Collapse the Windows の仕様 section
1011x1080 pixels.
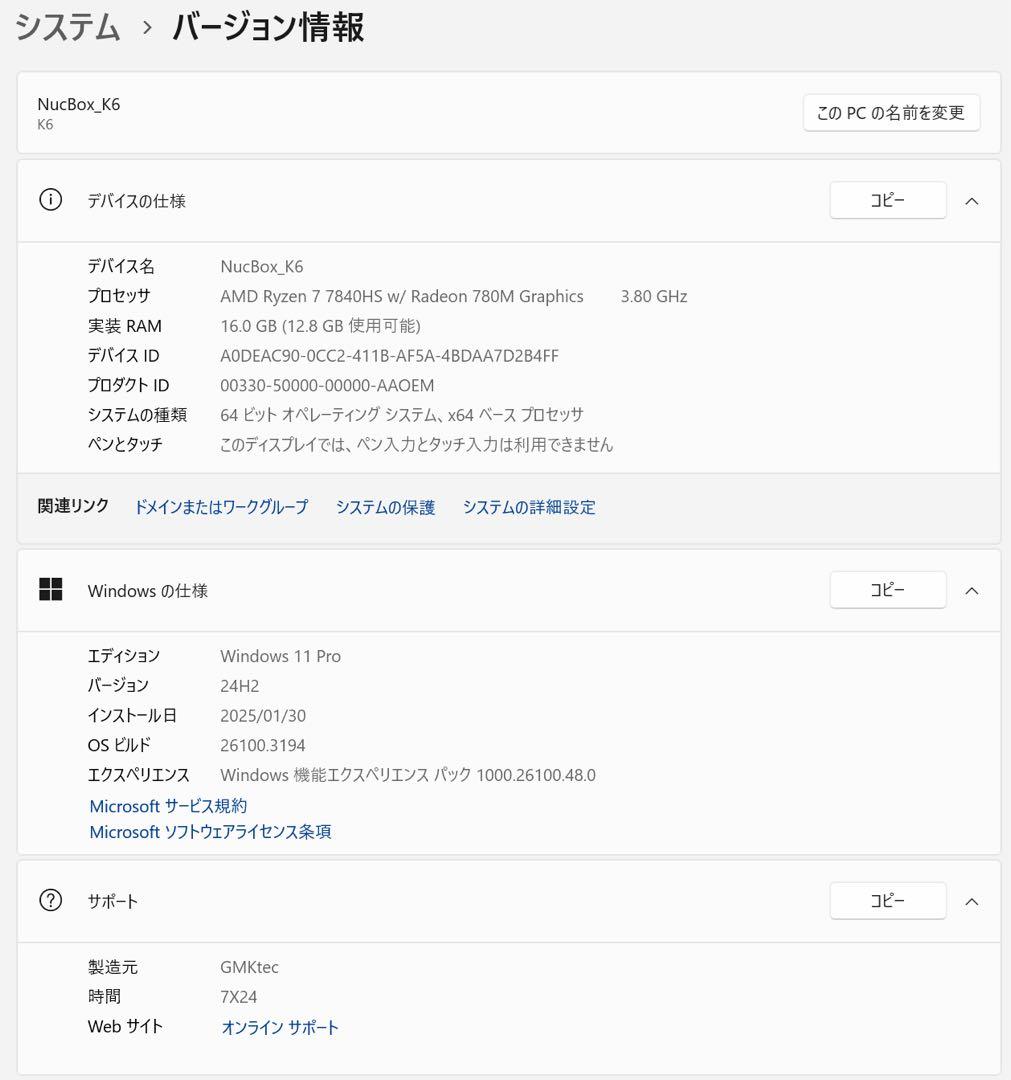pos(971,590)
